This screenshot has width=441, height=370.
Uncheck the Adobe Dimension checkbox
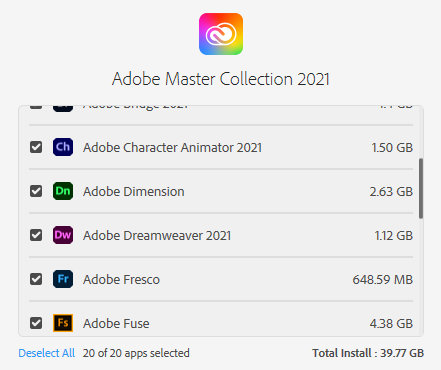[x=36, y=191]
